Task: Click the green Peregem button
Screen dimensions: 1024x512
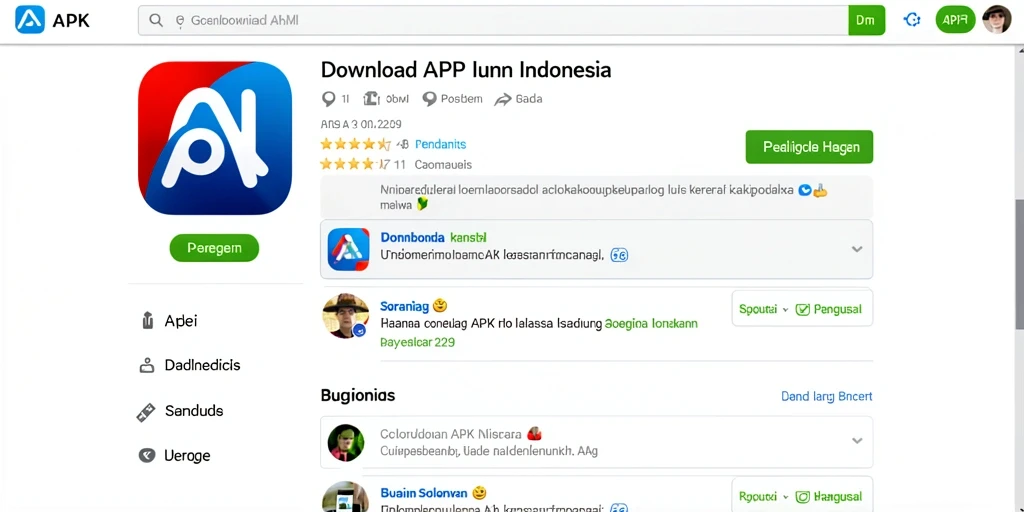Action: click(214, 248)
